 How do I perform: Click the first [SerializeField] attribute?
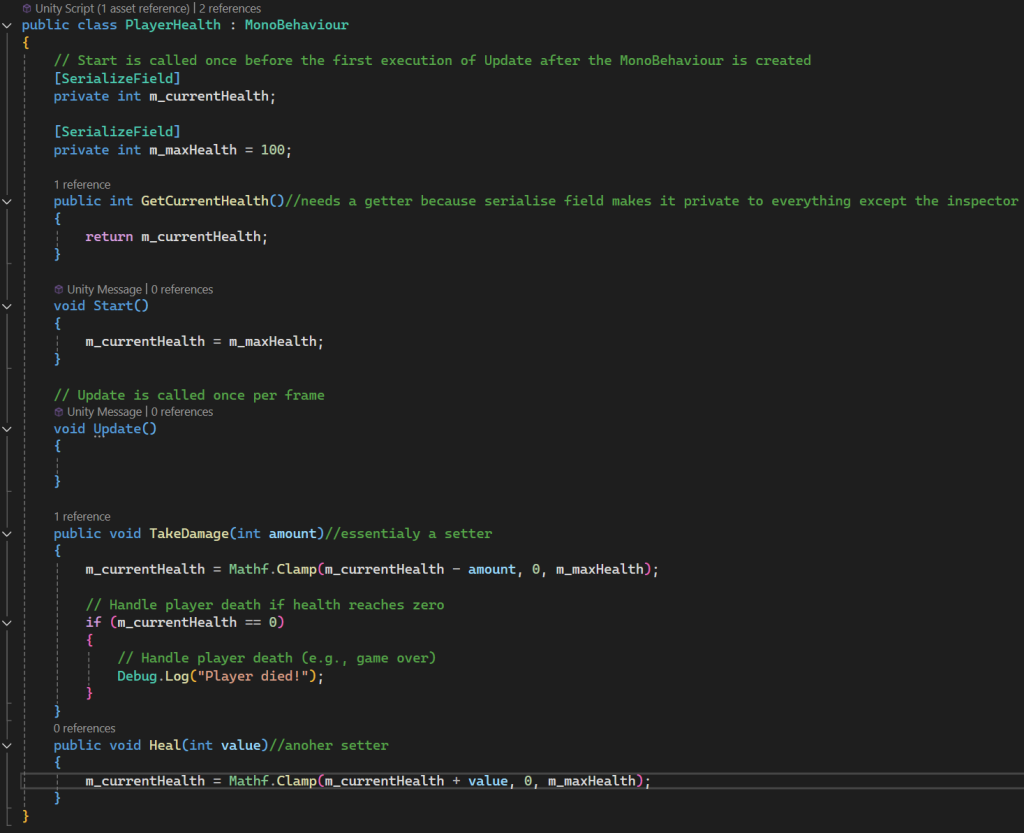pyautogui.click(x=117, y=78)
